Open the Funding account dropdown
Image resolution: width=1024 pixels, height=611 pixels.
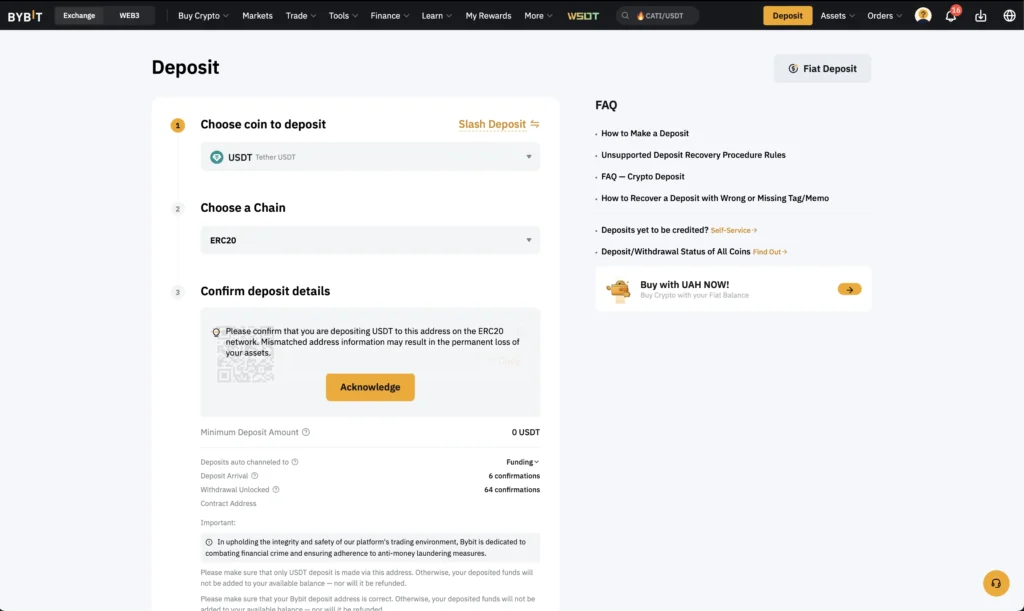522,462
